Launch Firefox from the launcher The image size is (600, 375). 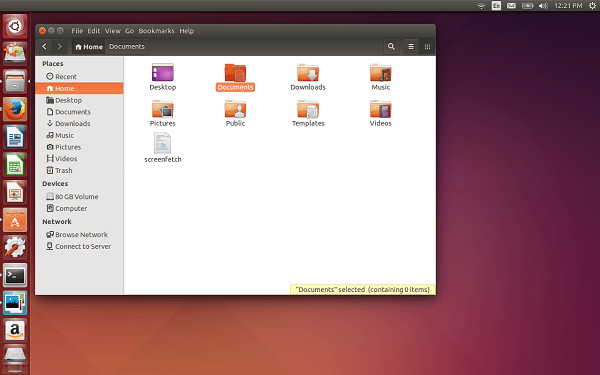[x=15, y=109]
